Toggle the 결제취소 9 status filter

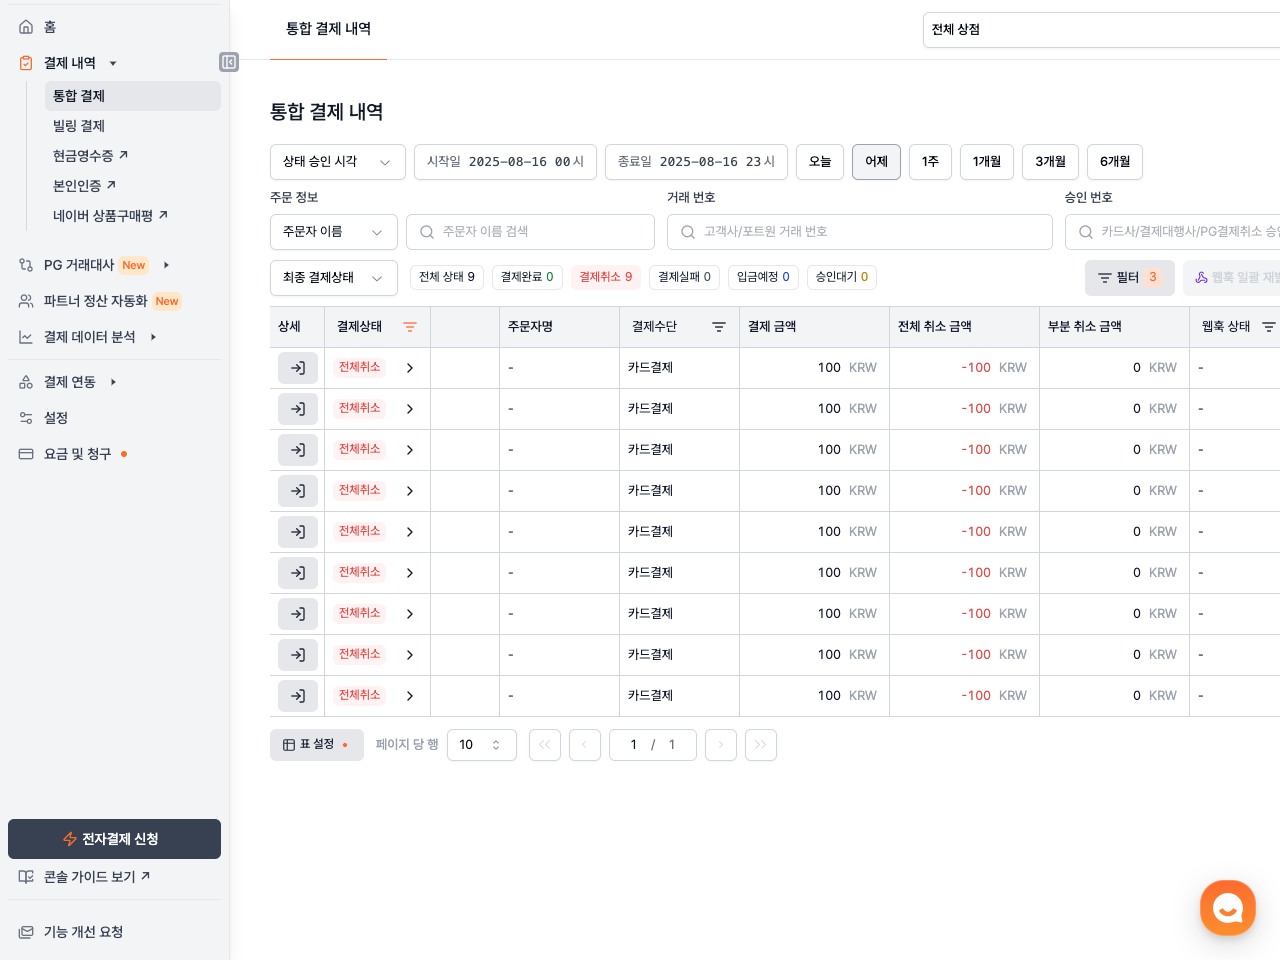[x=605, y=277]
